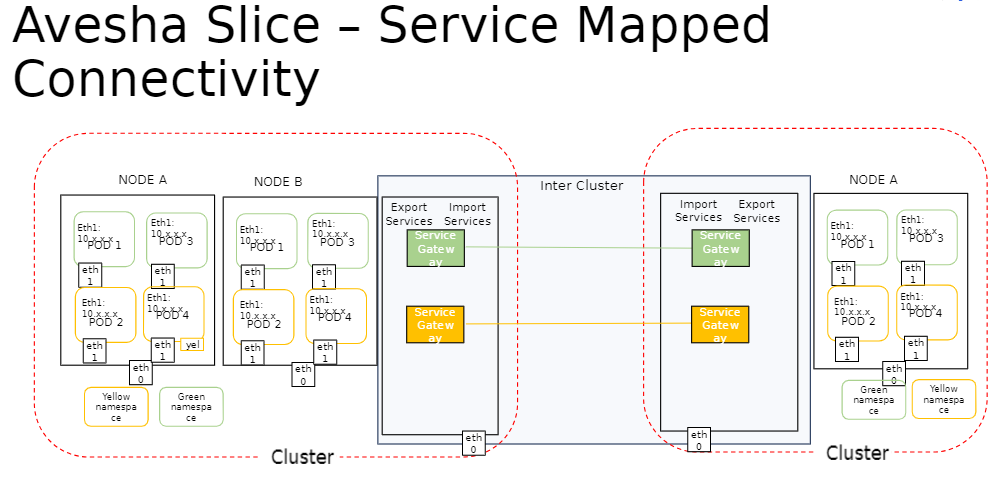Viewport: 1004px width, 481px height.
Task: Click the NODE A label in the right cluster
Action: tap(873, 180)
